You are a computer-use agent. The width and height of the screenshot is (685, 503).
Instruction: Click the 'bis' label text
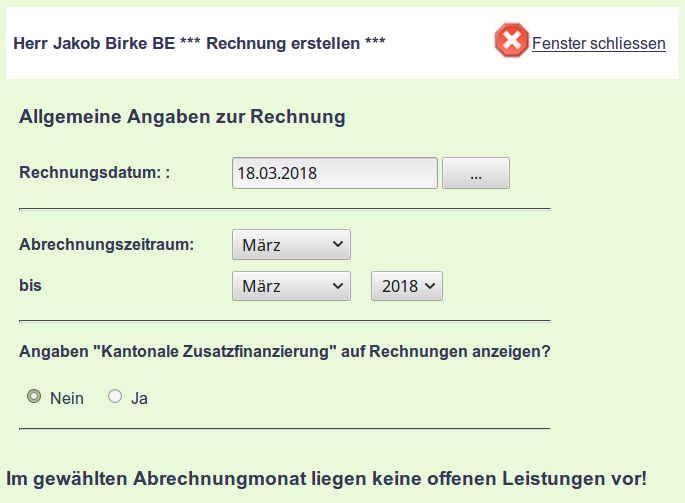coord(30,285)
